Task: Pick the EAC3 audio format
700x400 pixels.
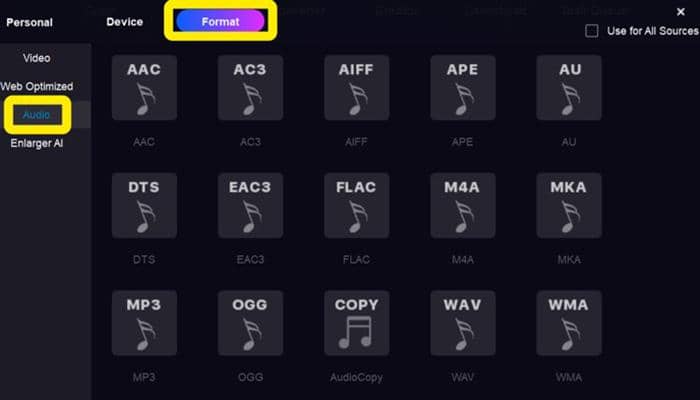Action: click(x=250, y=206)
